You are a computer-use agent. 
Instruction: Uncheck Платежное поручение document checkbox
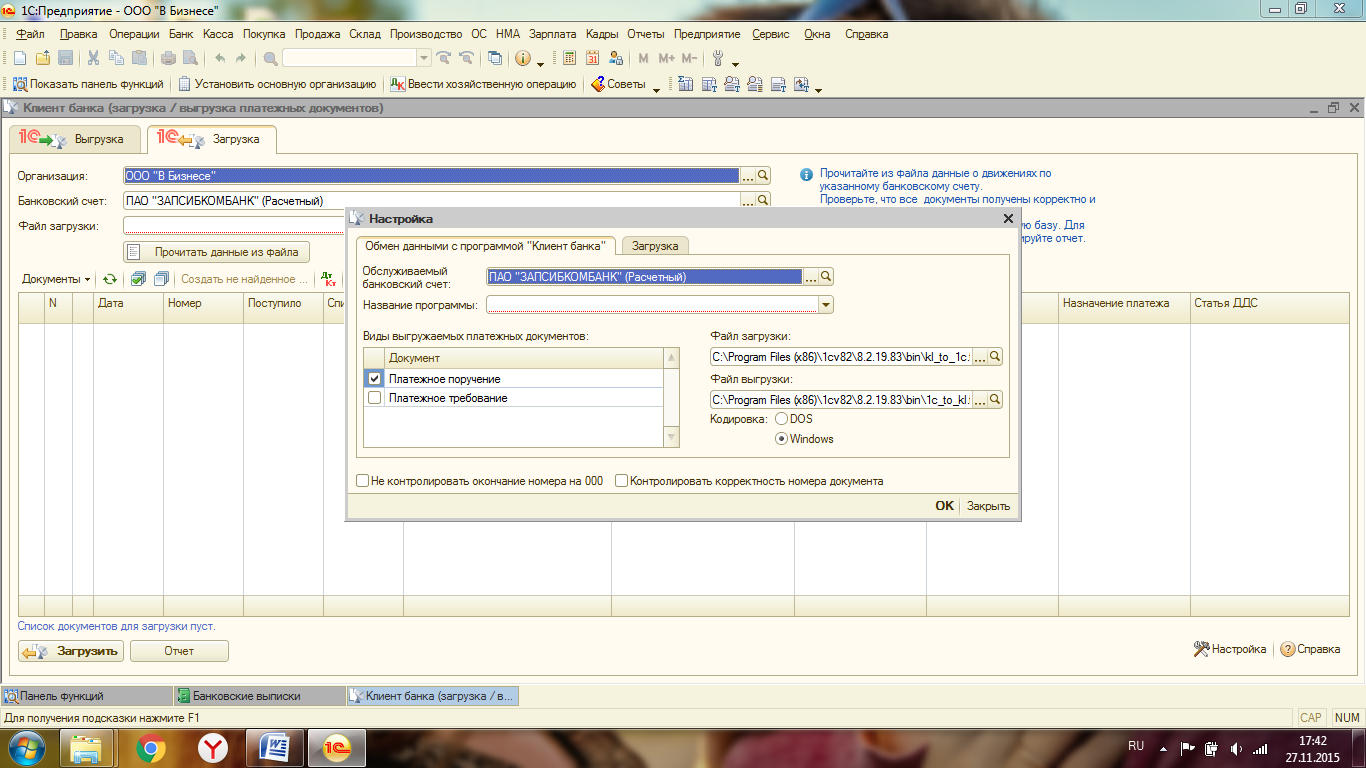pyautogui.click(x=375, y=379)
